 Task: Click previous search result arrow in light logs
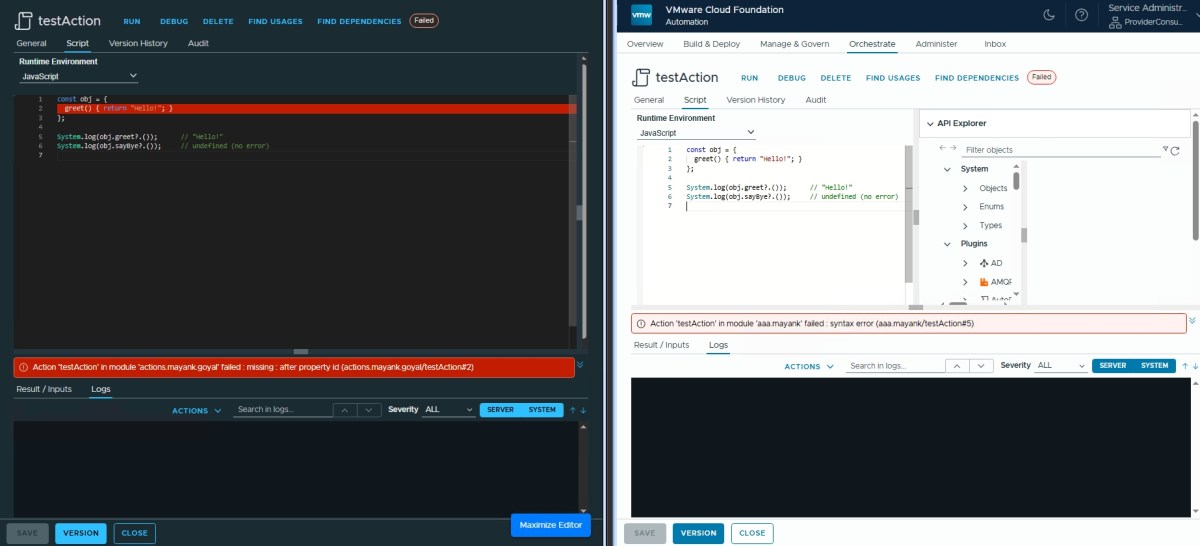(x=957, y=366)
